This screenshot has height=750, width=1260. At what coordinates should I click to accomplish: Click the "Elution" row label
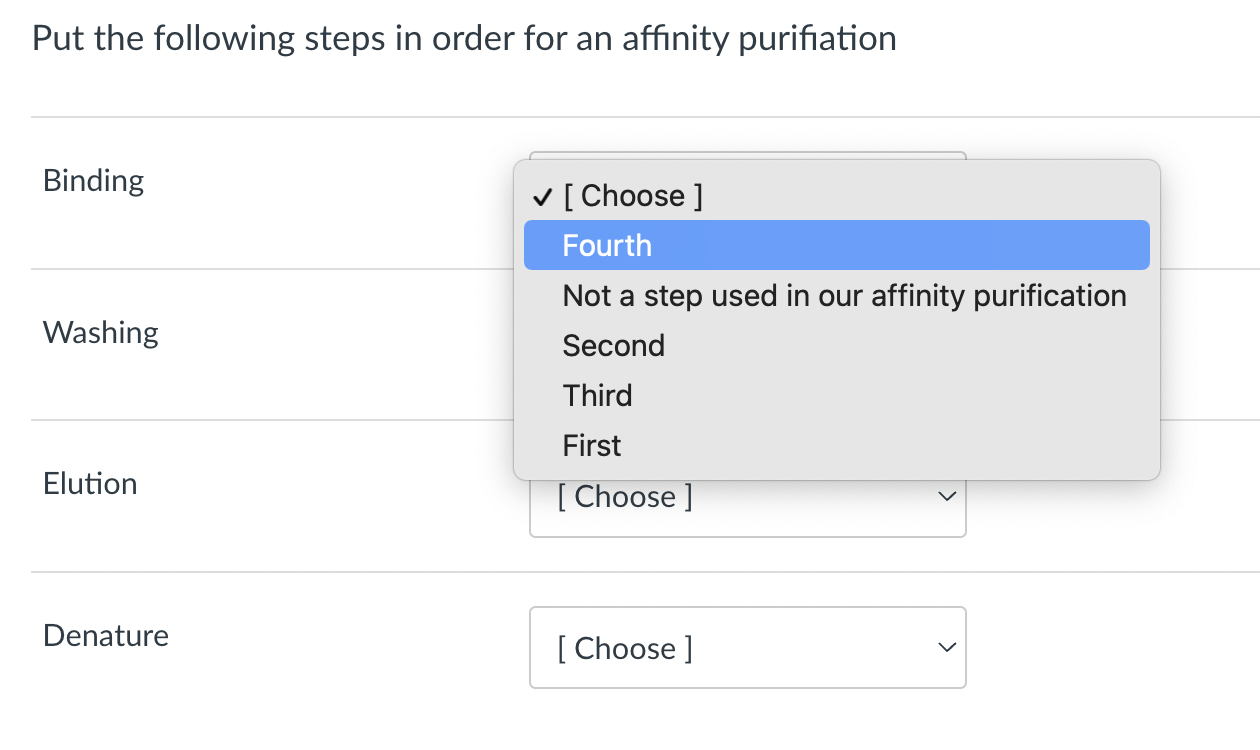tap(90, 483)
